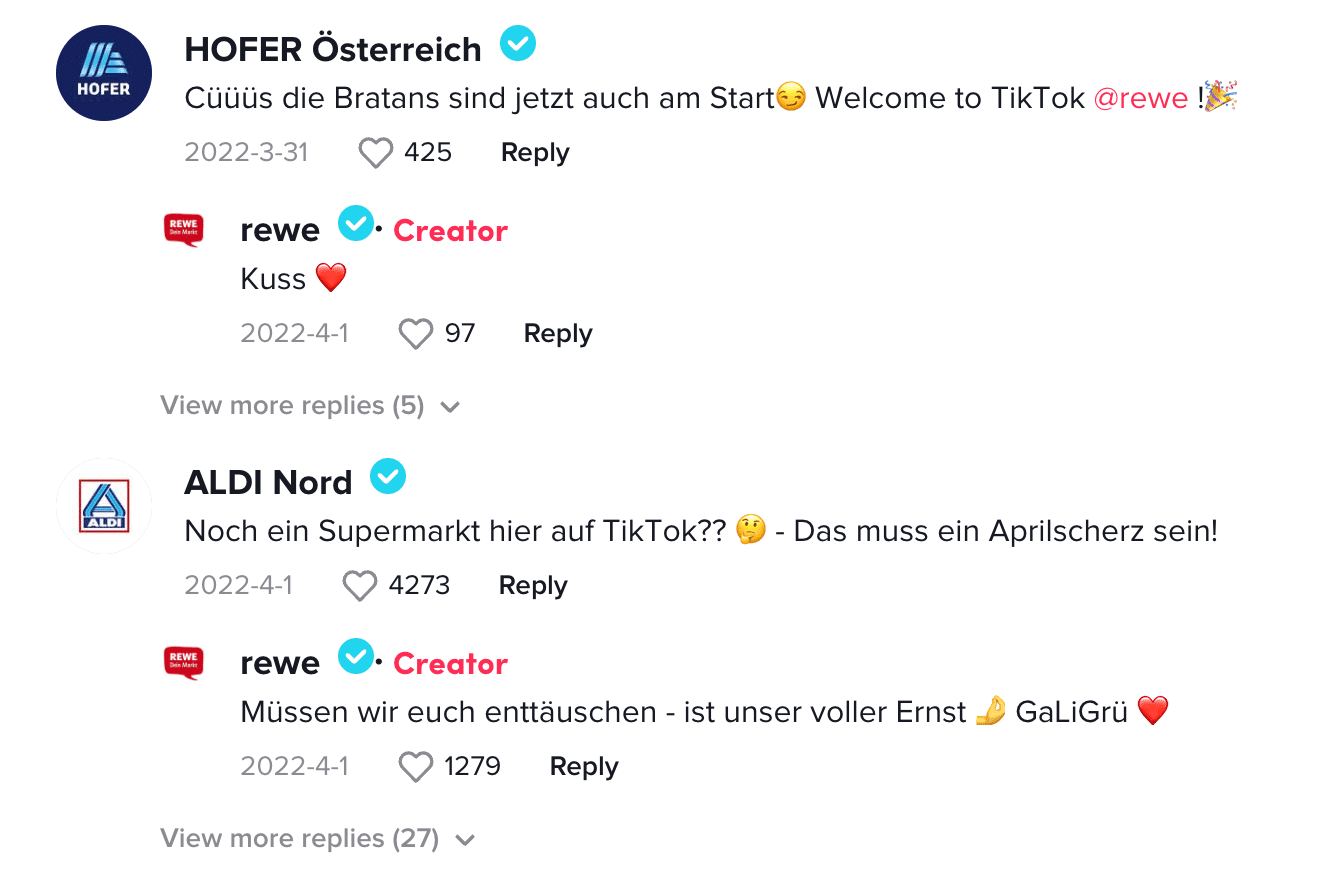The height and width of the screenshot is (870, 1324).
Task: Click the username HOFER Österreich
Action: click(x=333, y=47)
